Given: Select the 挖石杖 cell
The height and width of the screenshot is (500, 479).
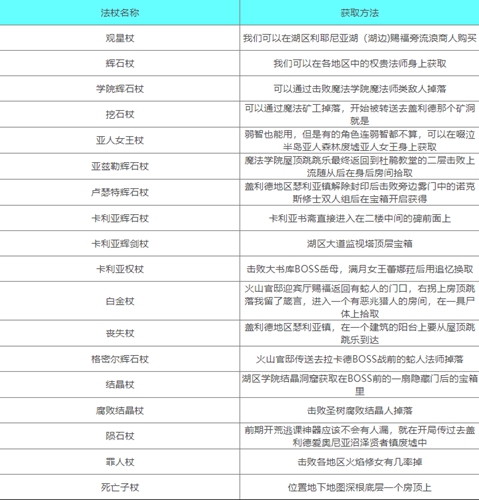Looking at the screenshot, I should (120, 114).
